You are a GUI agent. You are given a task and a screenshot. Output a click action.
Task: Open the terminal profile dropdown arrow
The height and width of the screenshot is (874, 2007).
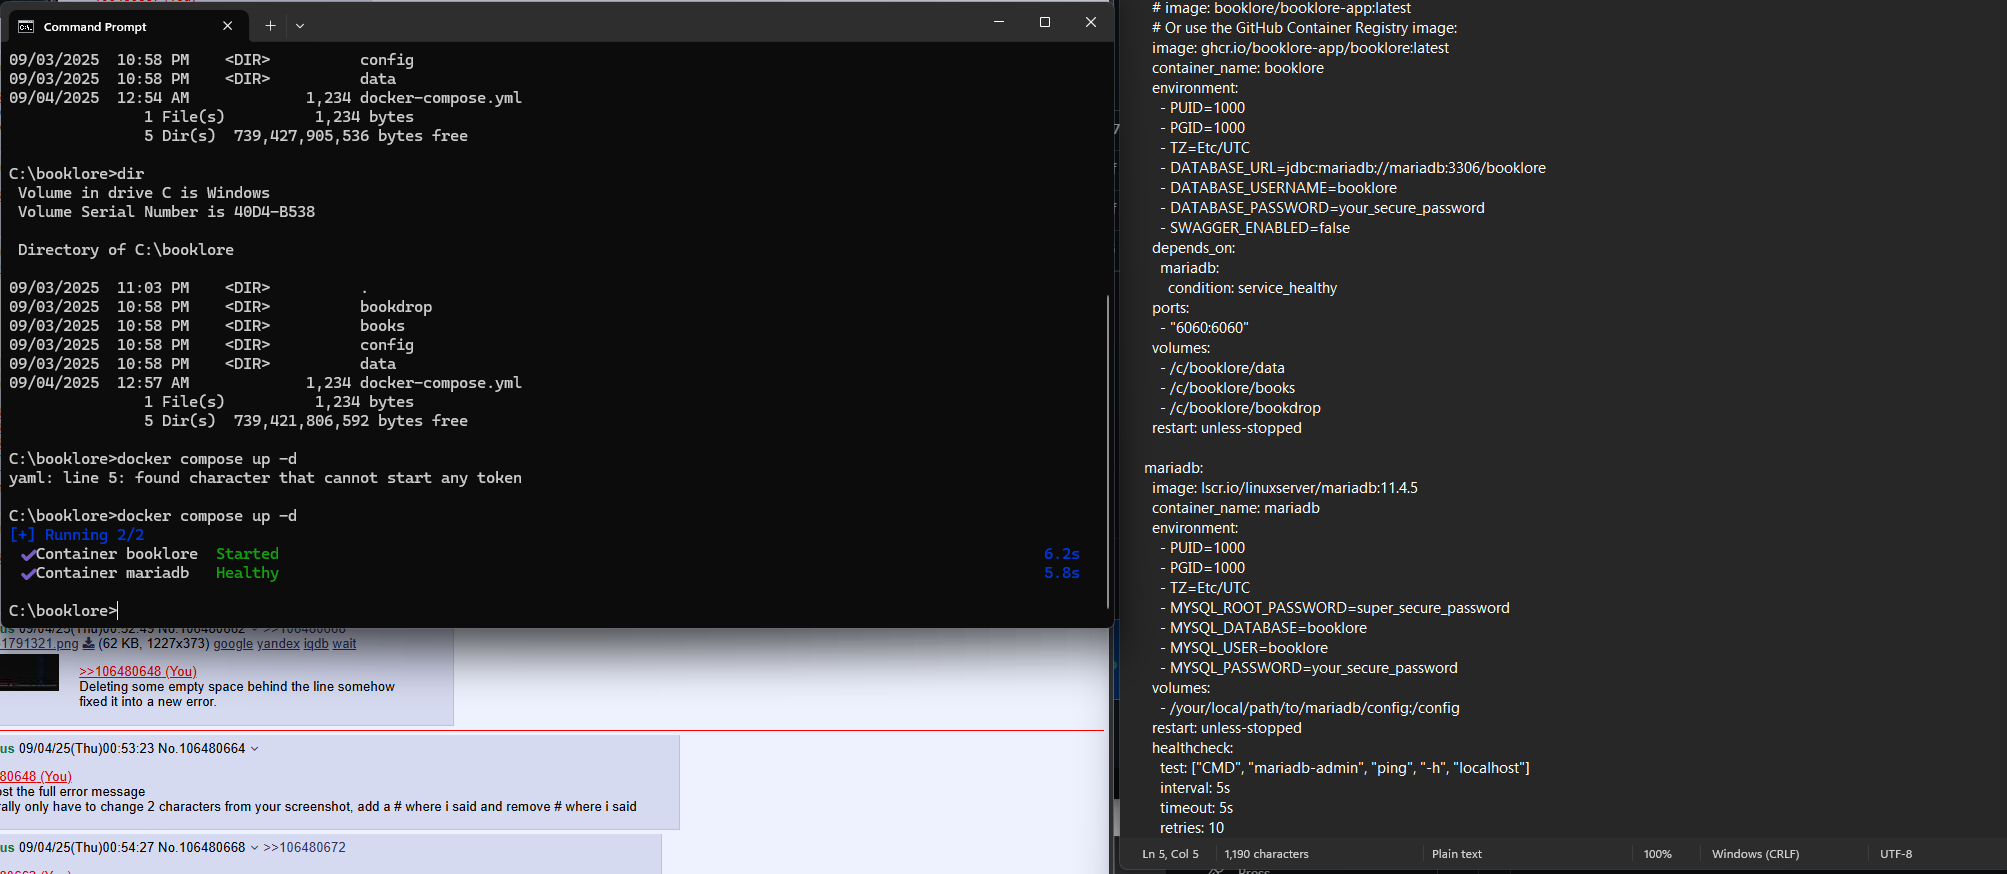point(300,26)
